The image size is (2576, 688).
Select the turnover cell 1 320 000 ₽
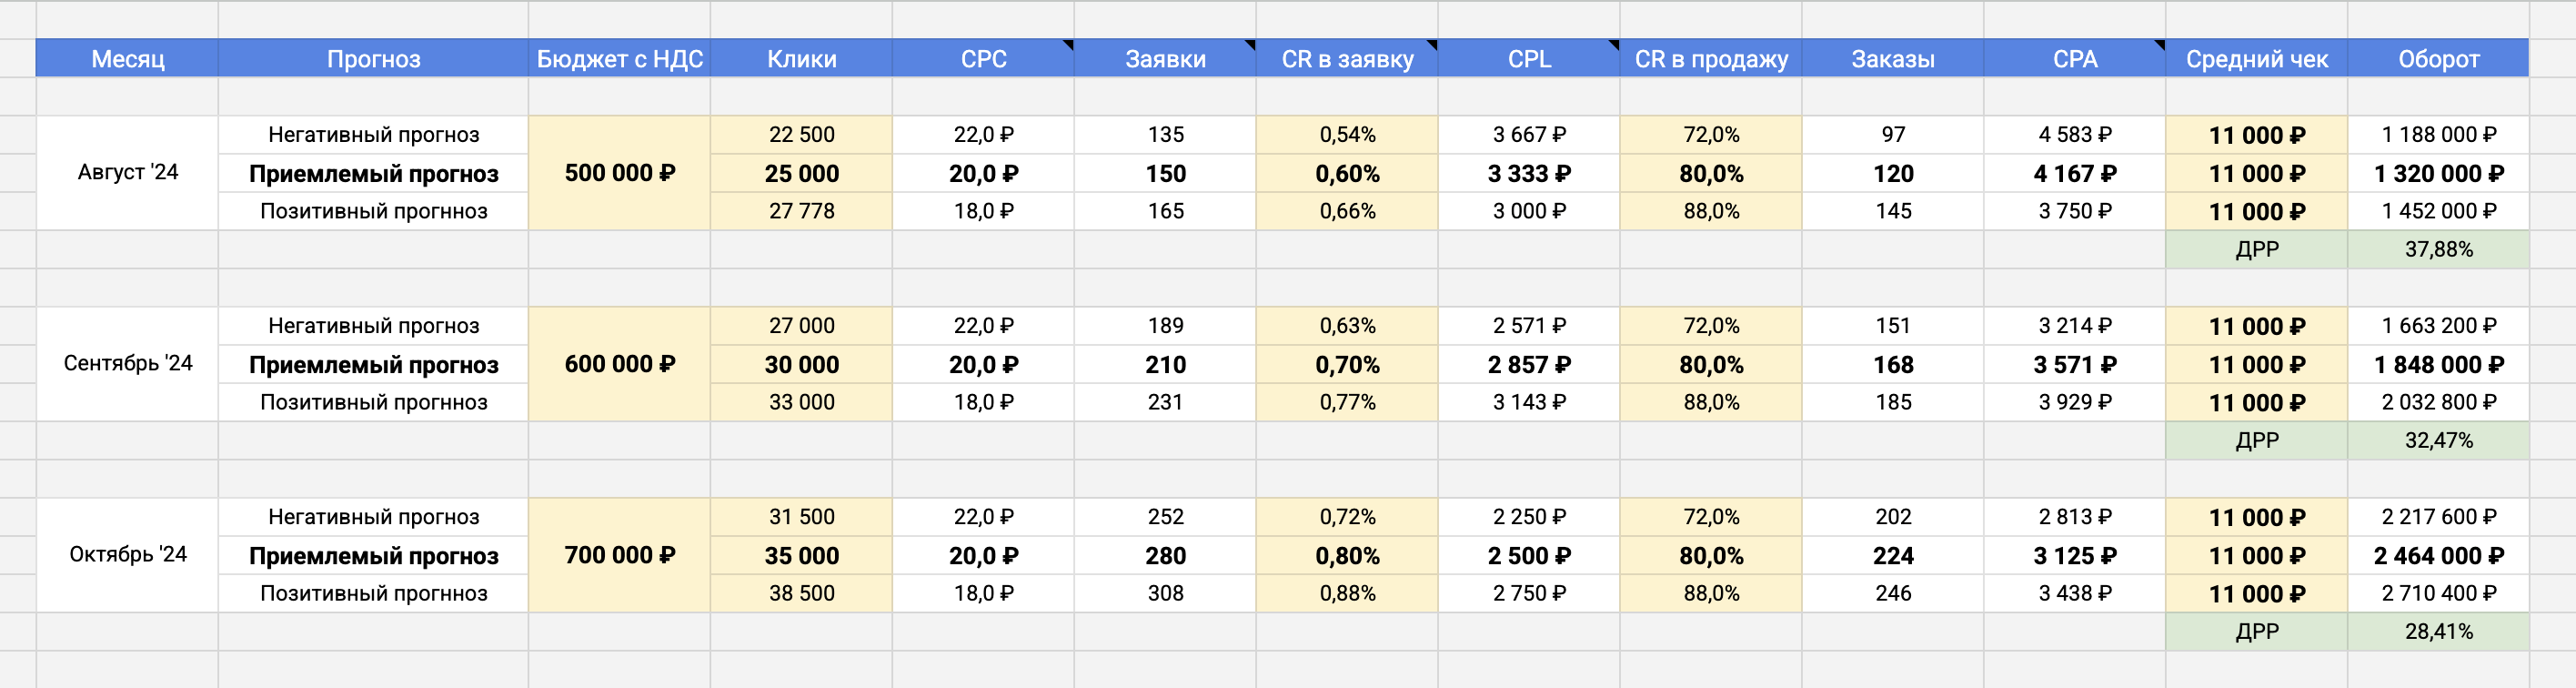2438,173
